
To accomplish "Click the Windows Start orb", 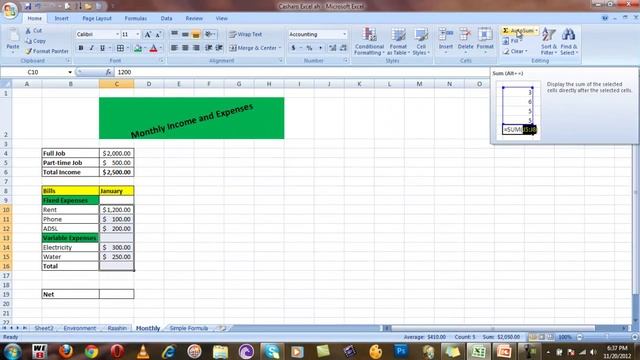I will click(x=12, y=351).
